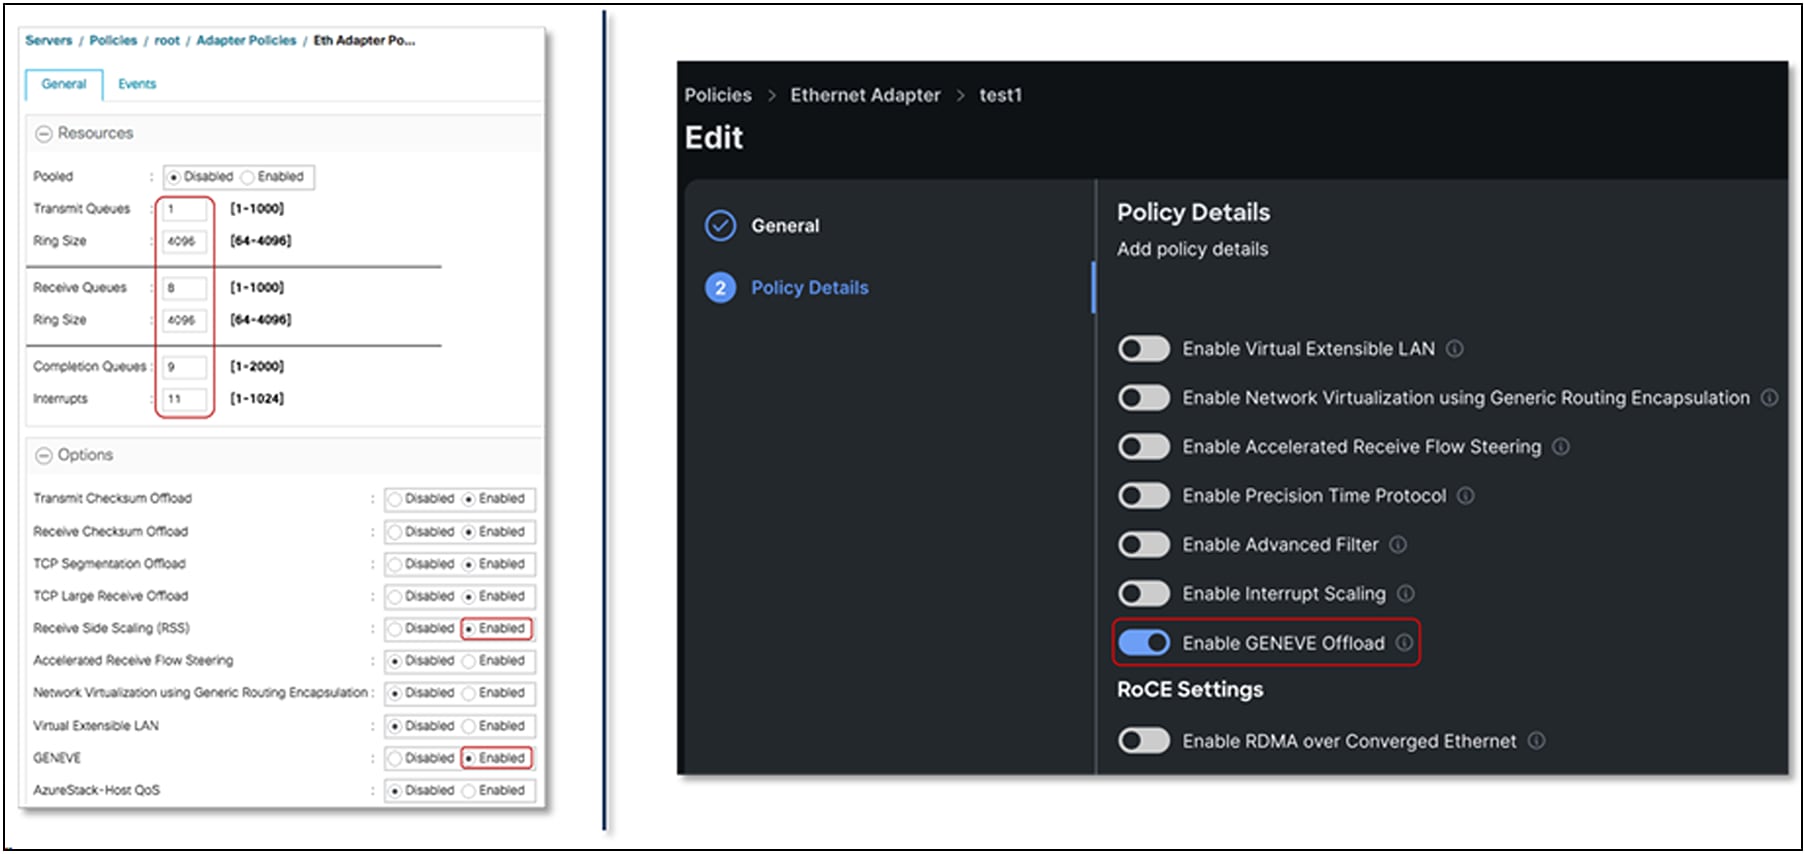Click info icon beside Accelerated Receive Flow Steering toggle

pyautogui.click(x=1560, y=447)
